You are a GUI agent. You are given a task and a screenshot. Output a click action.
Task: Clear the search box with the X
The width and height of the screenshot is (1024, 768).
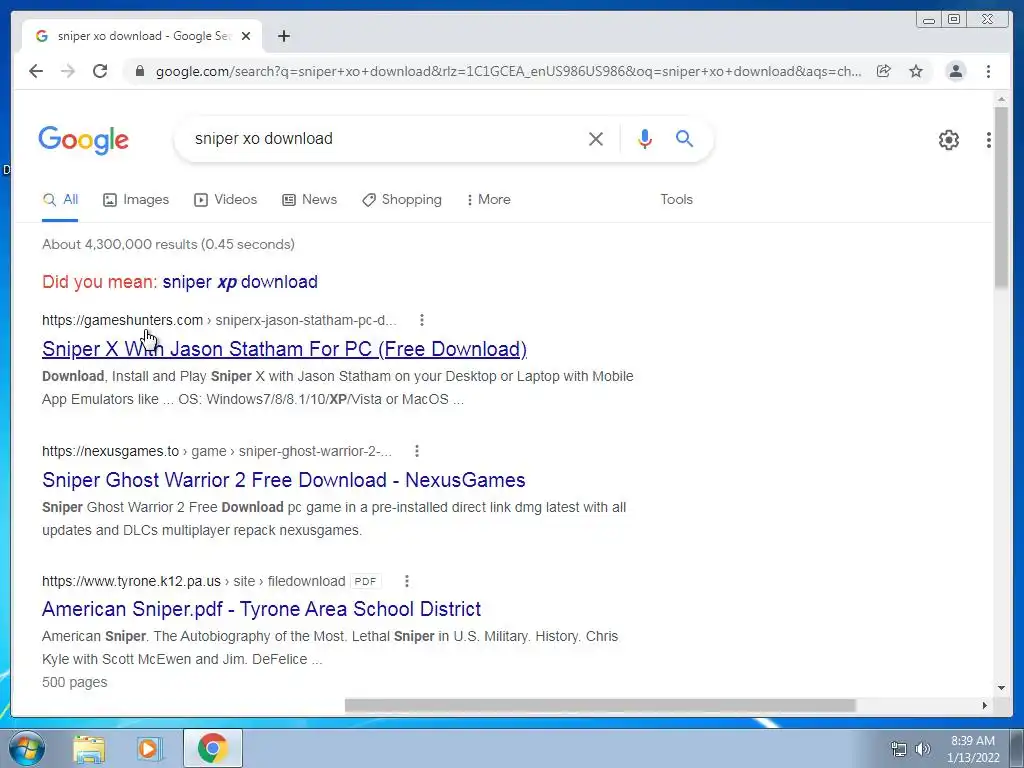pos(596,138)
